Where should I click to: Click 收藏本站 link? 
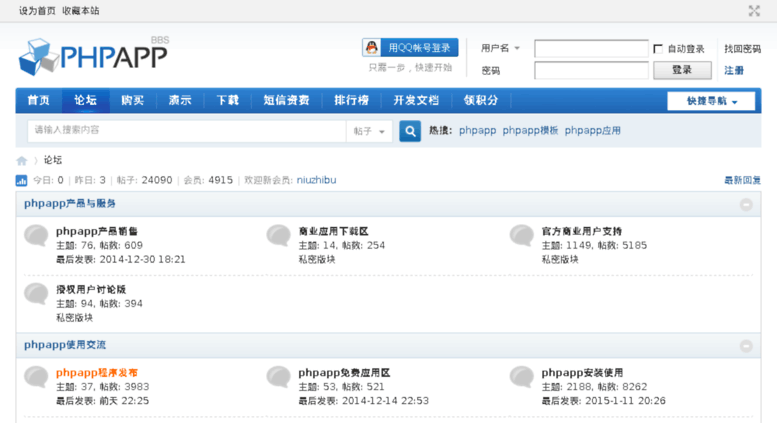click(x=81, y=11)
